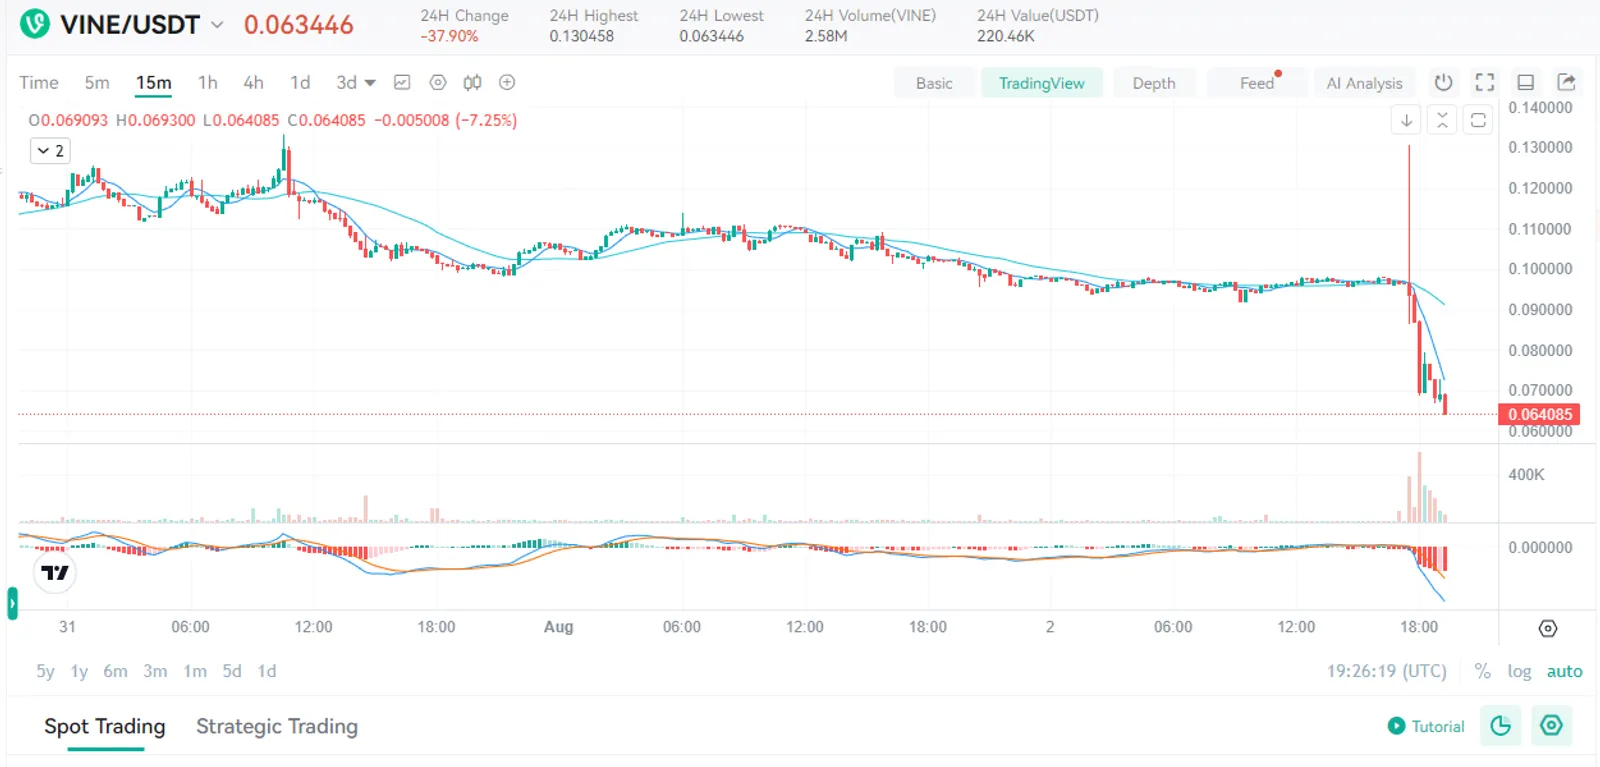
Task: Select the 5m interval
Action: 97,83
